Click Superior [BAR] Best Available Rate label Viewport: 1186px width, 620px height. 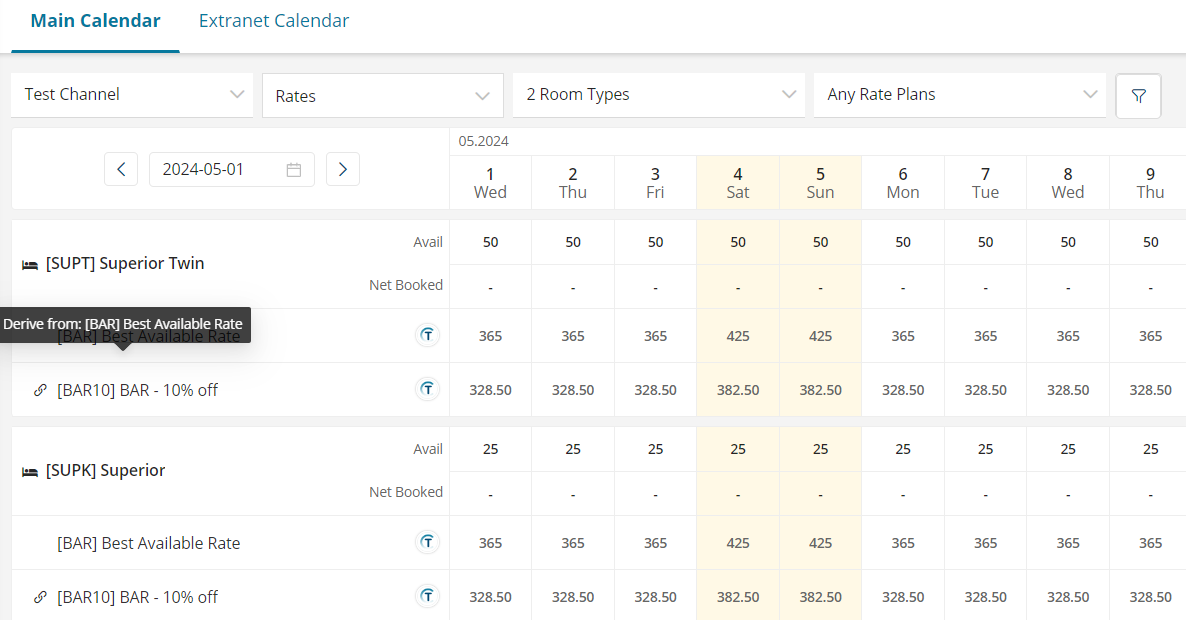tap(148, 543)
